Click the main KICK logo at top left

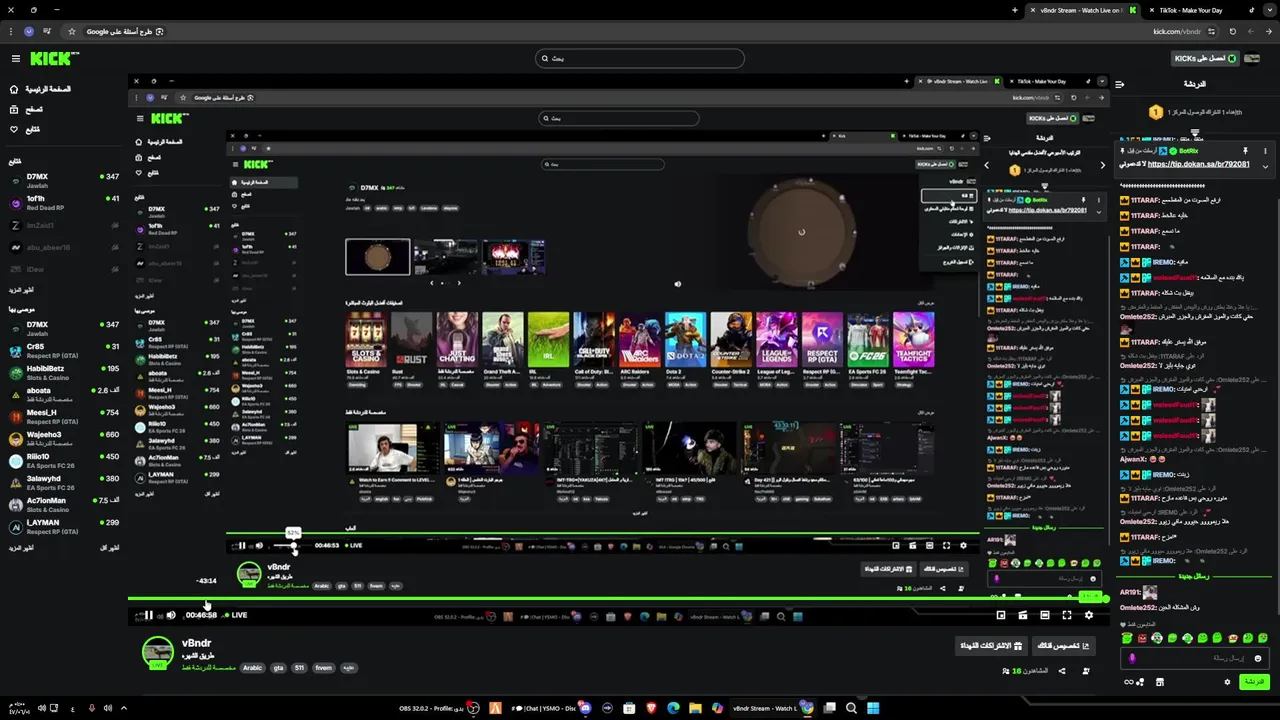click(x=53, y=59)
